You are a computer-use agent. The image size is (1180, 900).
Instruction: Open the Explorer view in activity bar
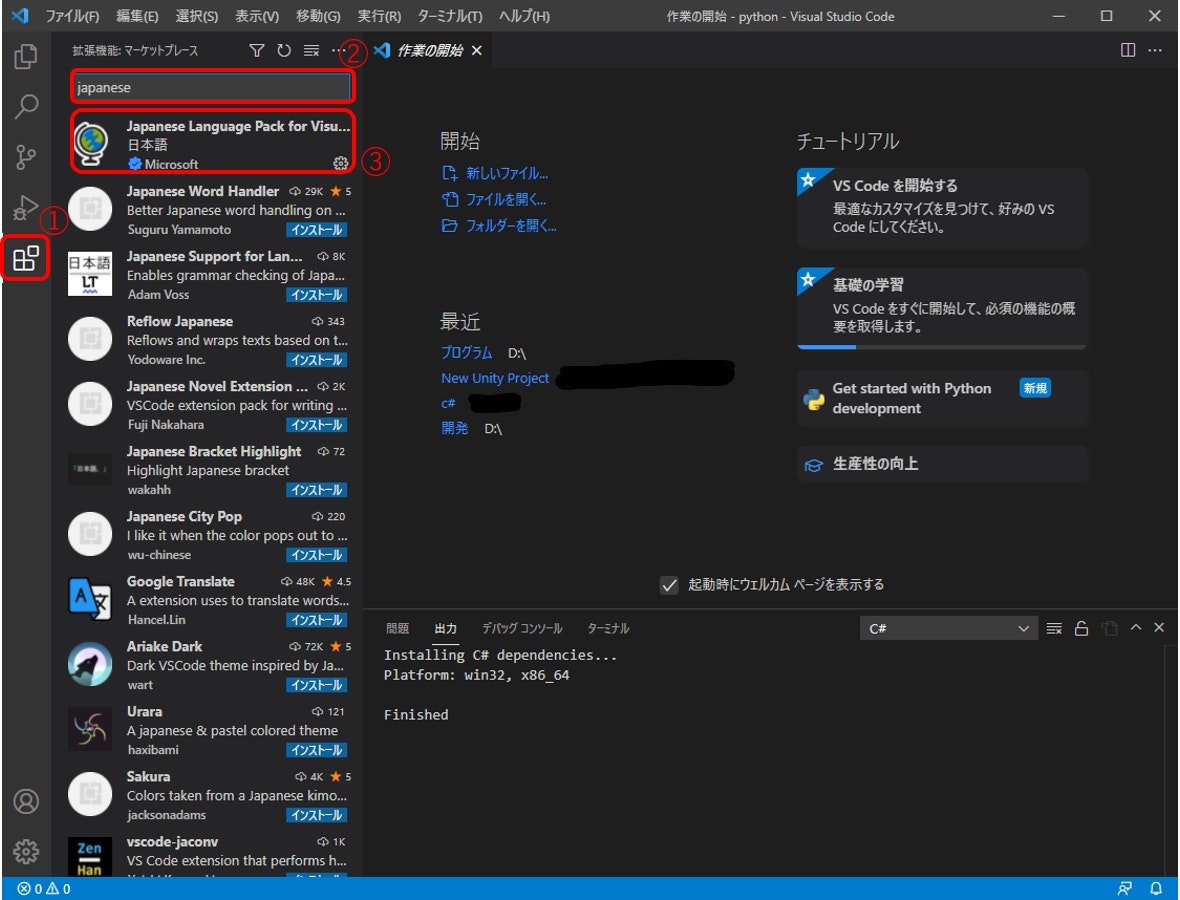point(26,56)
